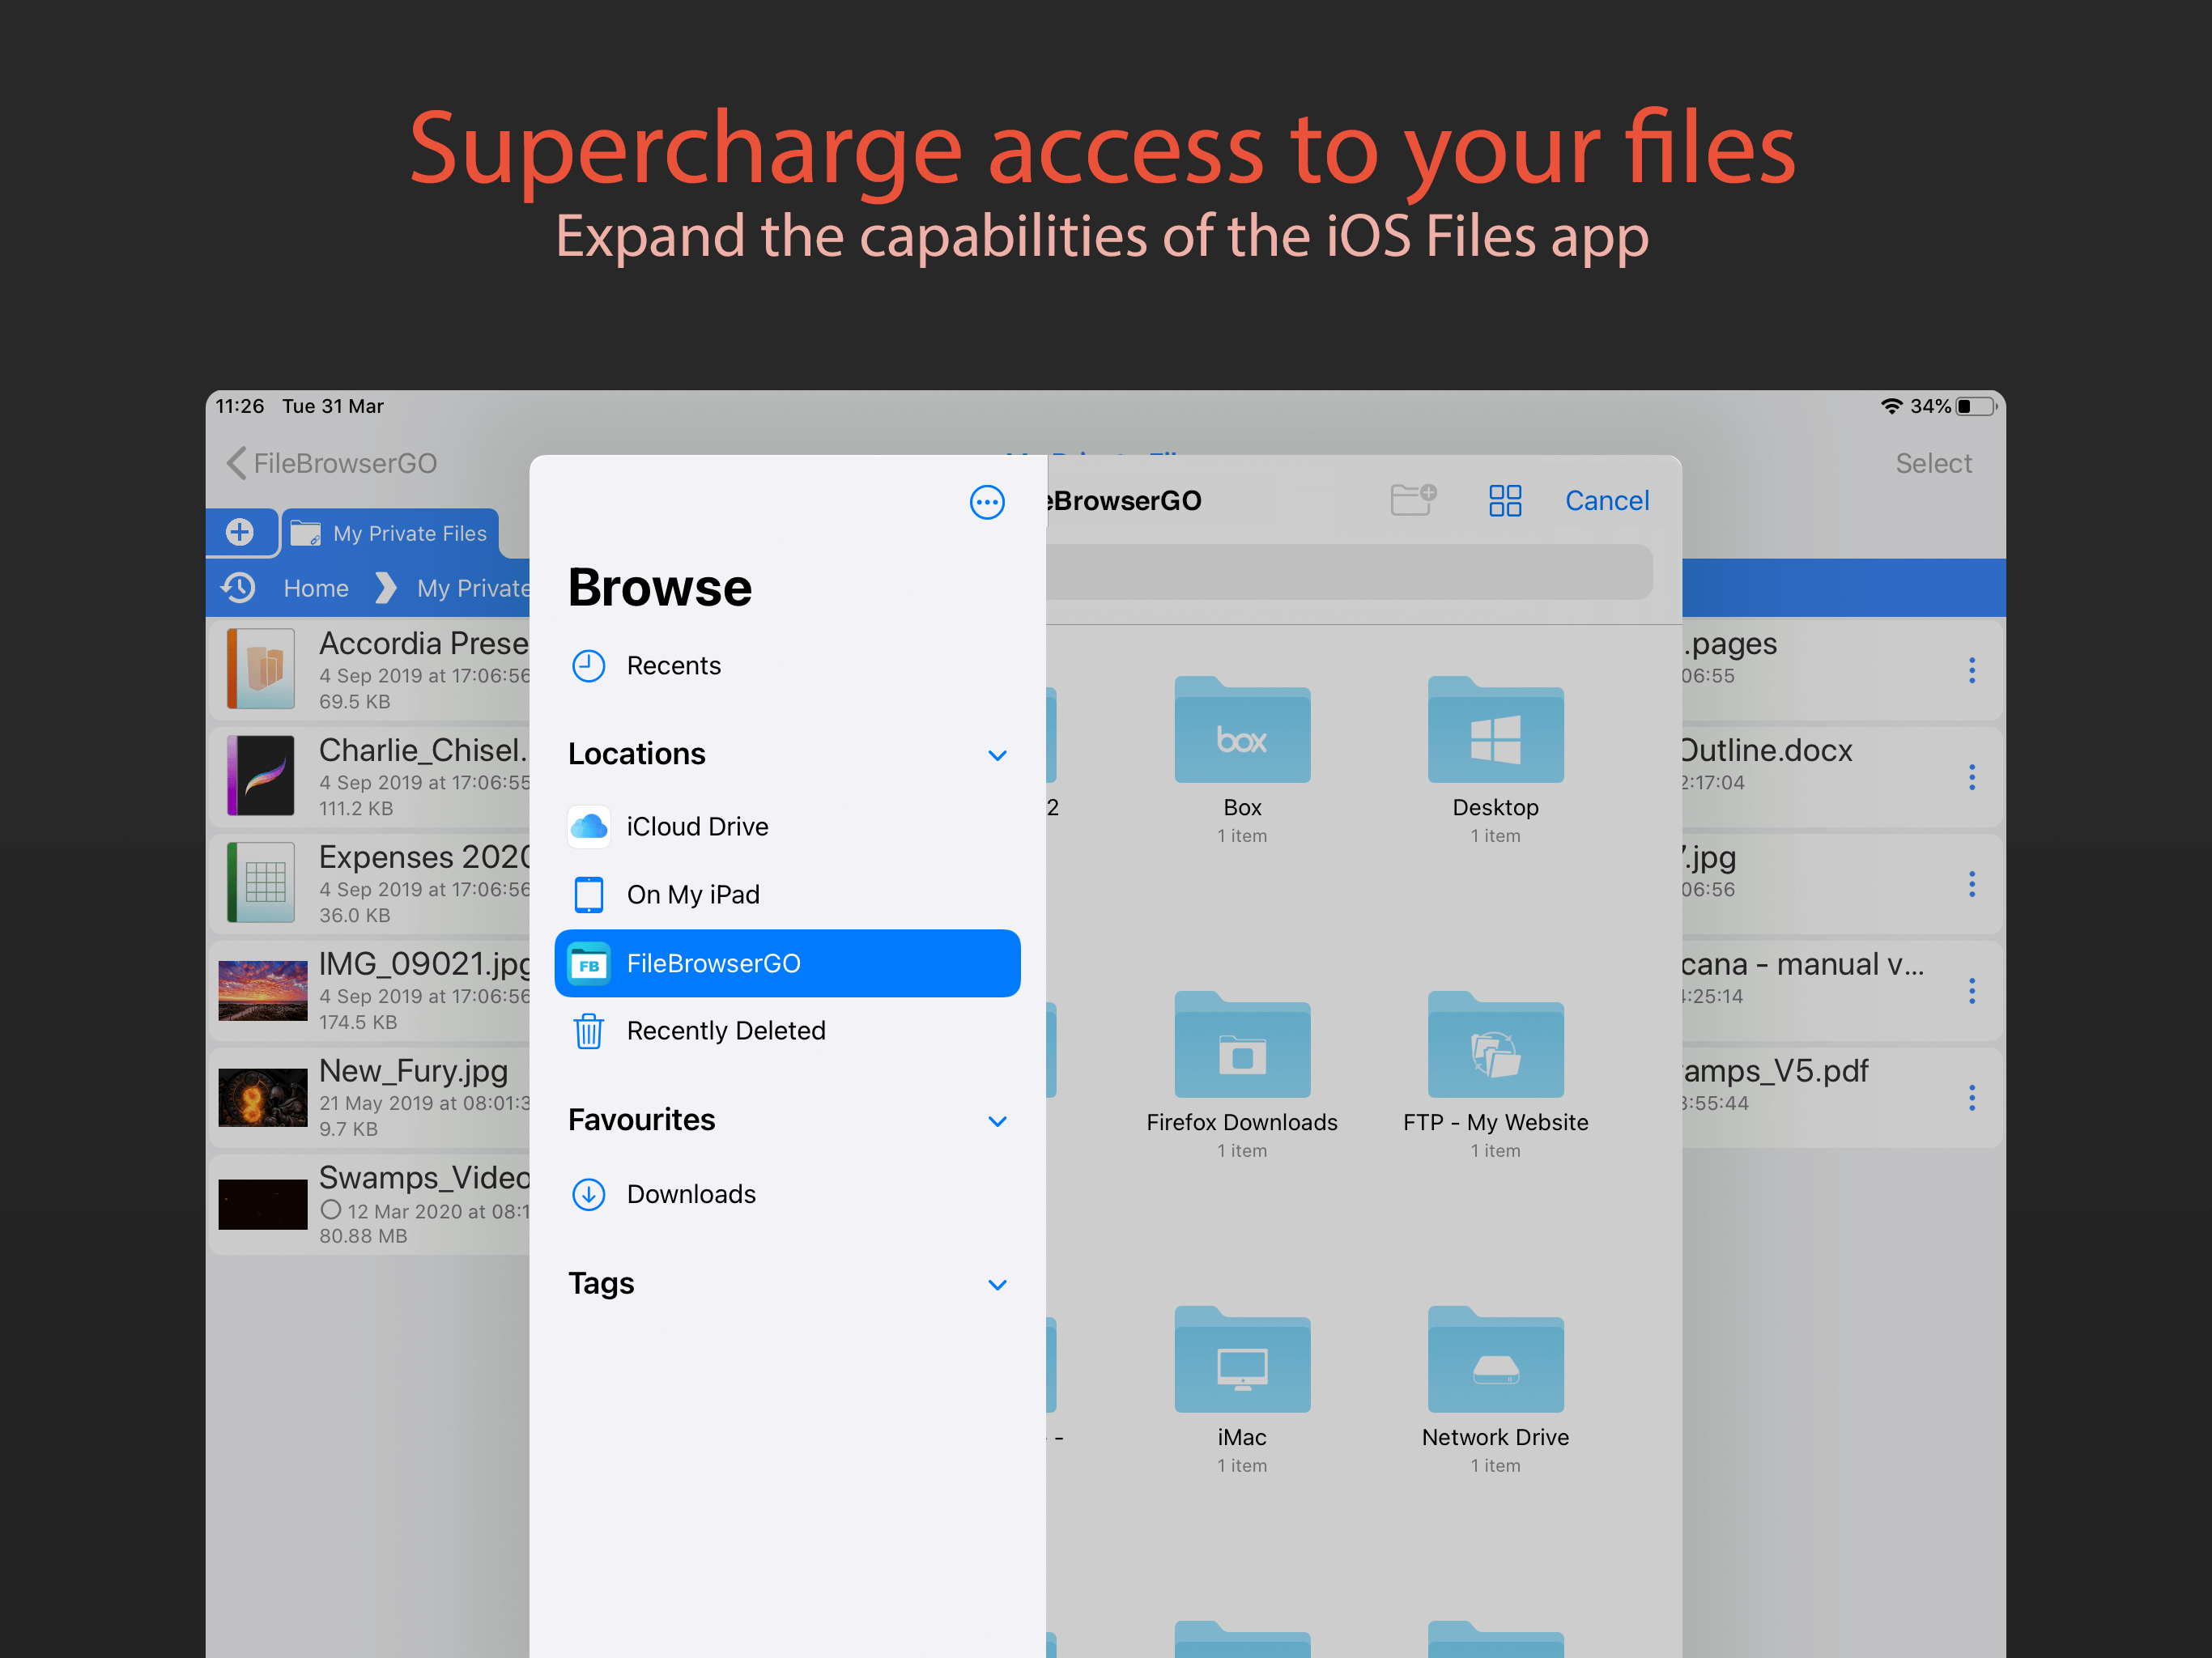Click the ellipsis options icon above Browse
This screenshot has width=2212, height=1658.
click(x=986, y=502)
